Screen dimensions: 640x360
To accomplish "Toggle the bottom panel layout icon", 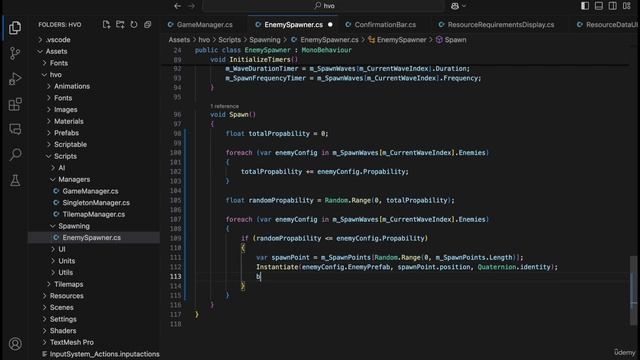I will pyautogui.click(x=599, y=6).
